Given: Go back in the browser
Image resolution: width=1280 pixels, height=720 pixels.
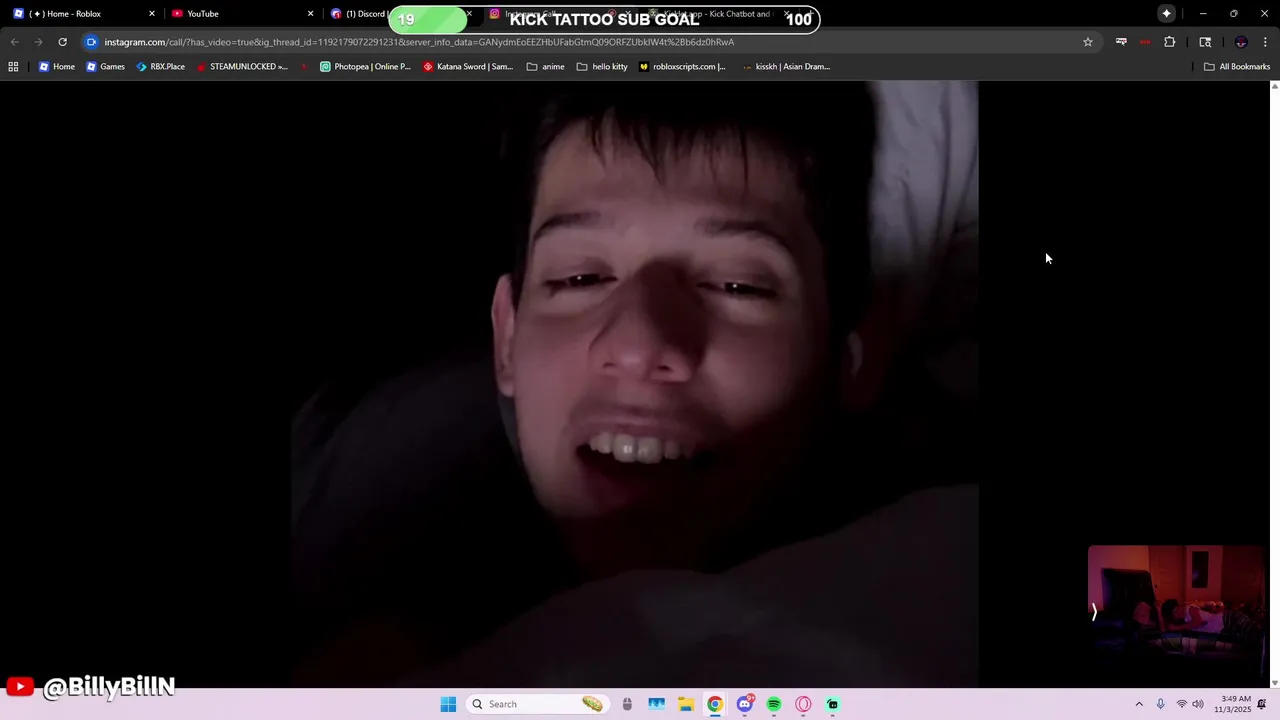Looking at the screenshot, I should pos(14,42).
